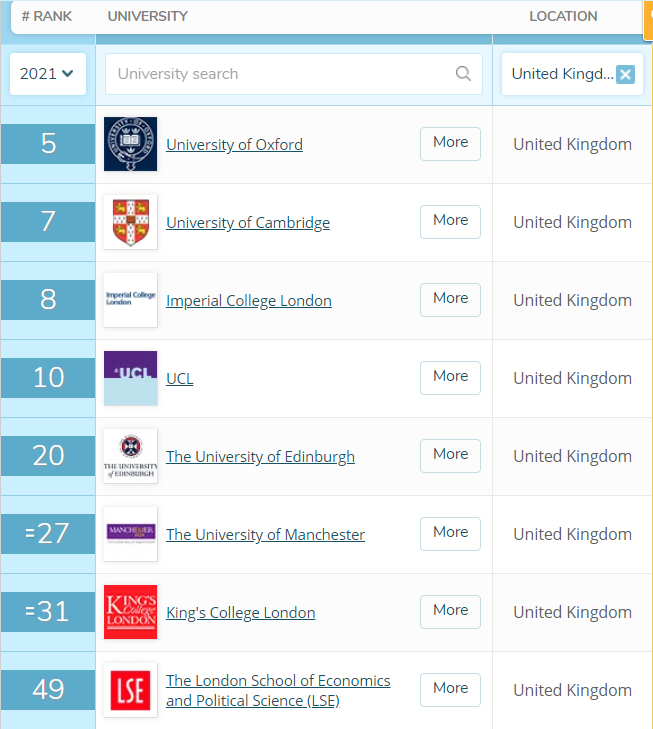Image resolution: width=653 pixels, height=729 pixels.
Task: Click More button for LSE
Action: point(450,690)
